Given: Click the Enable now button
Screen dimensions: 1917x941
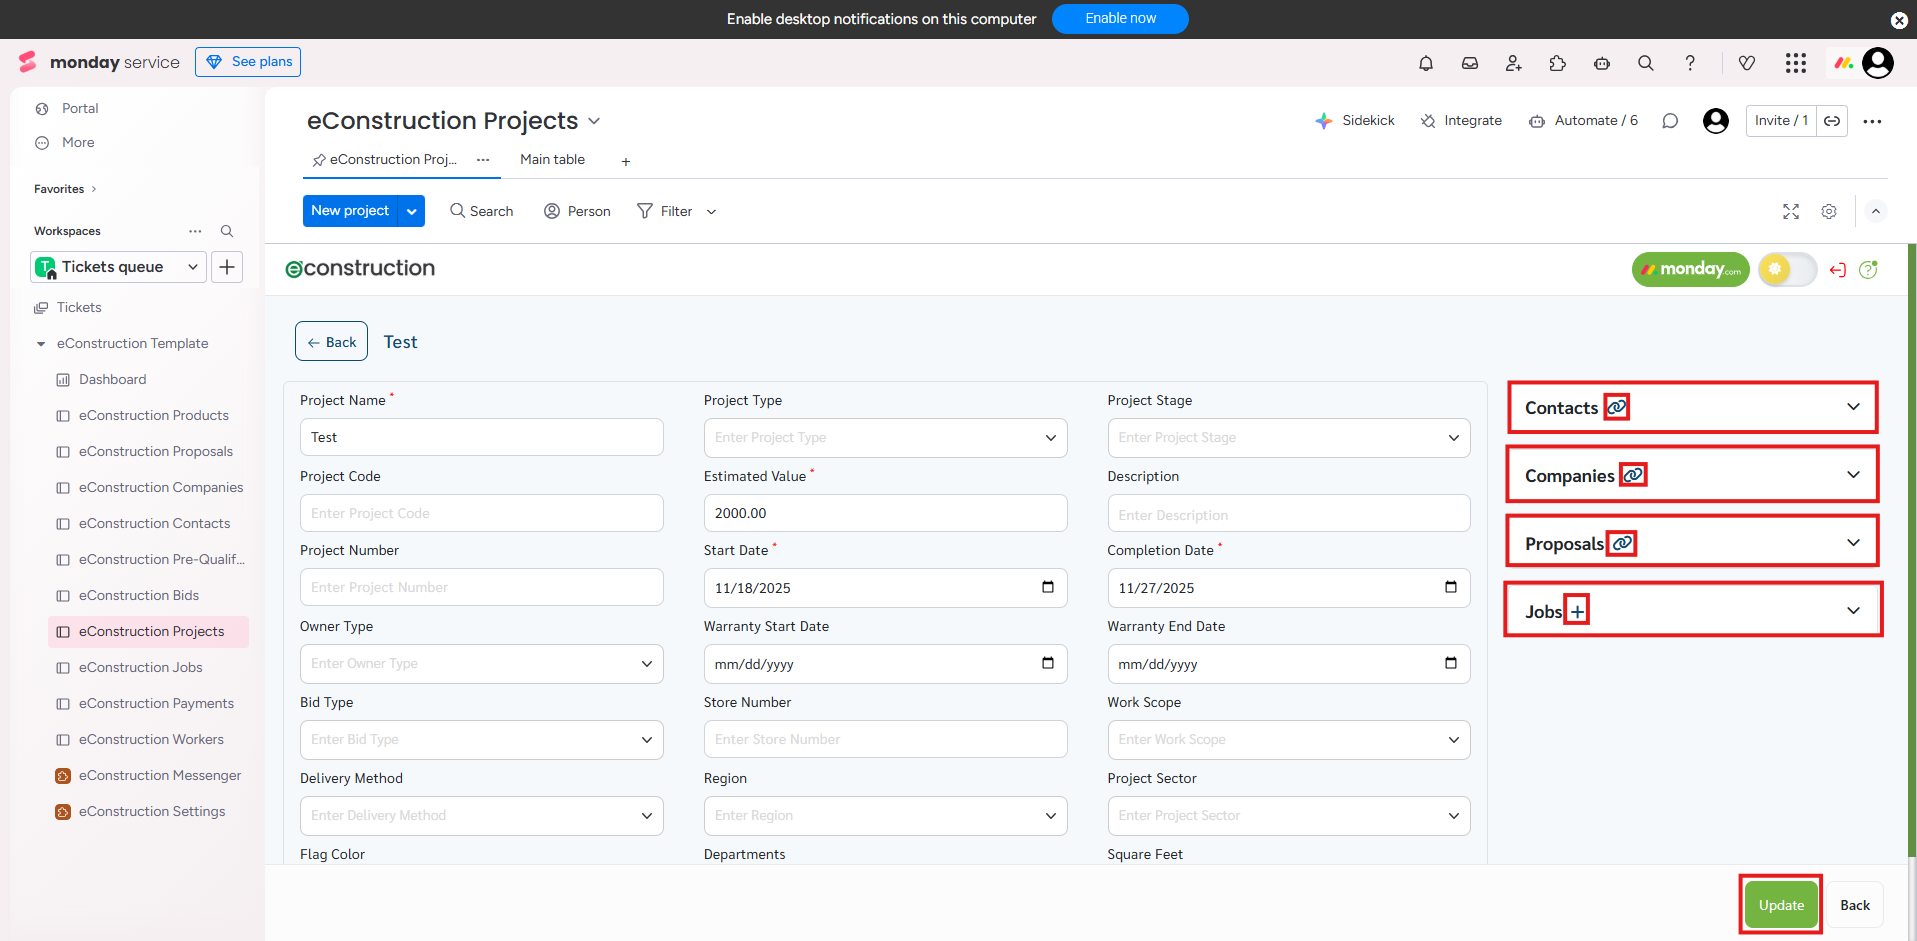Looking at the screenshot, I should (x=1120, y=19).
